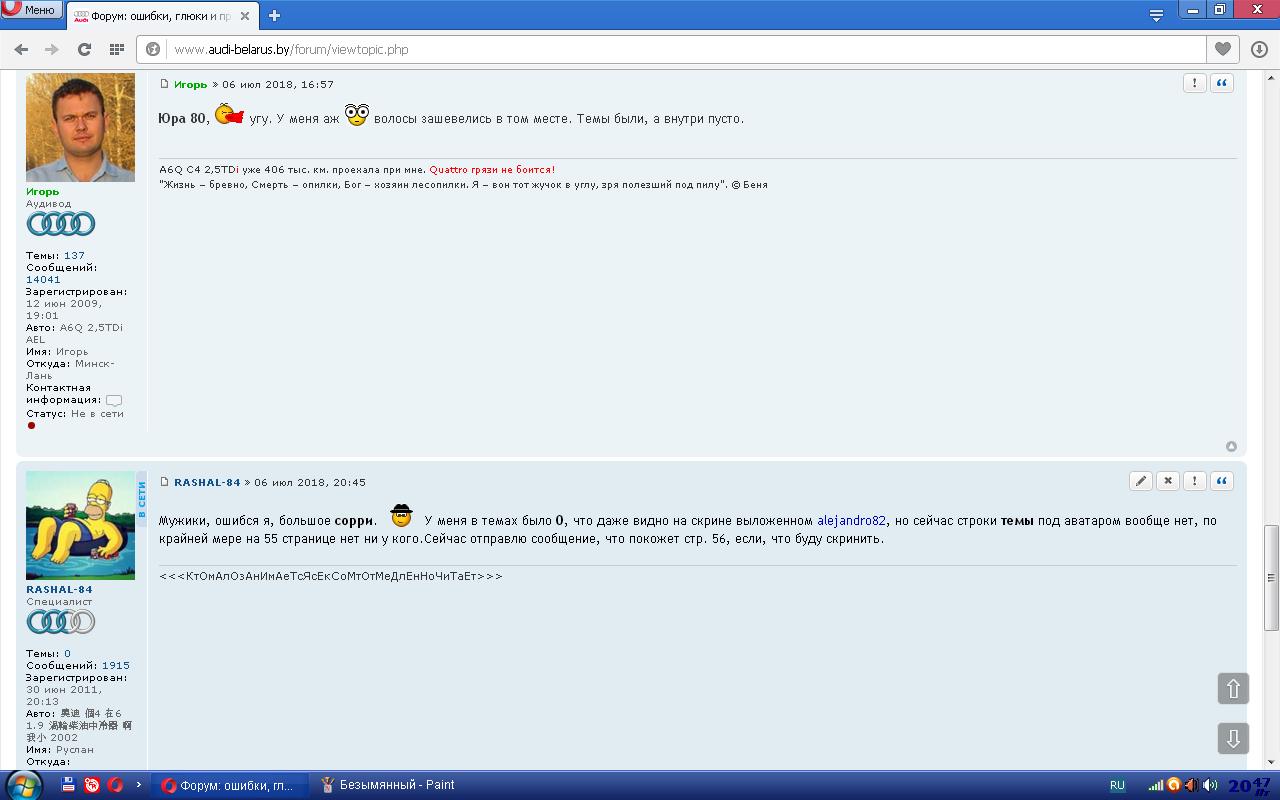Show hidden quick launch items chevron
Image resolution: width=1280 pixels, height=800 pixels.
tap(136, 785)
